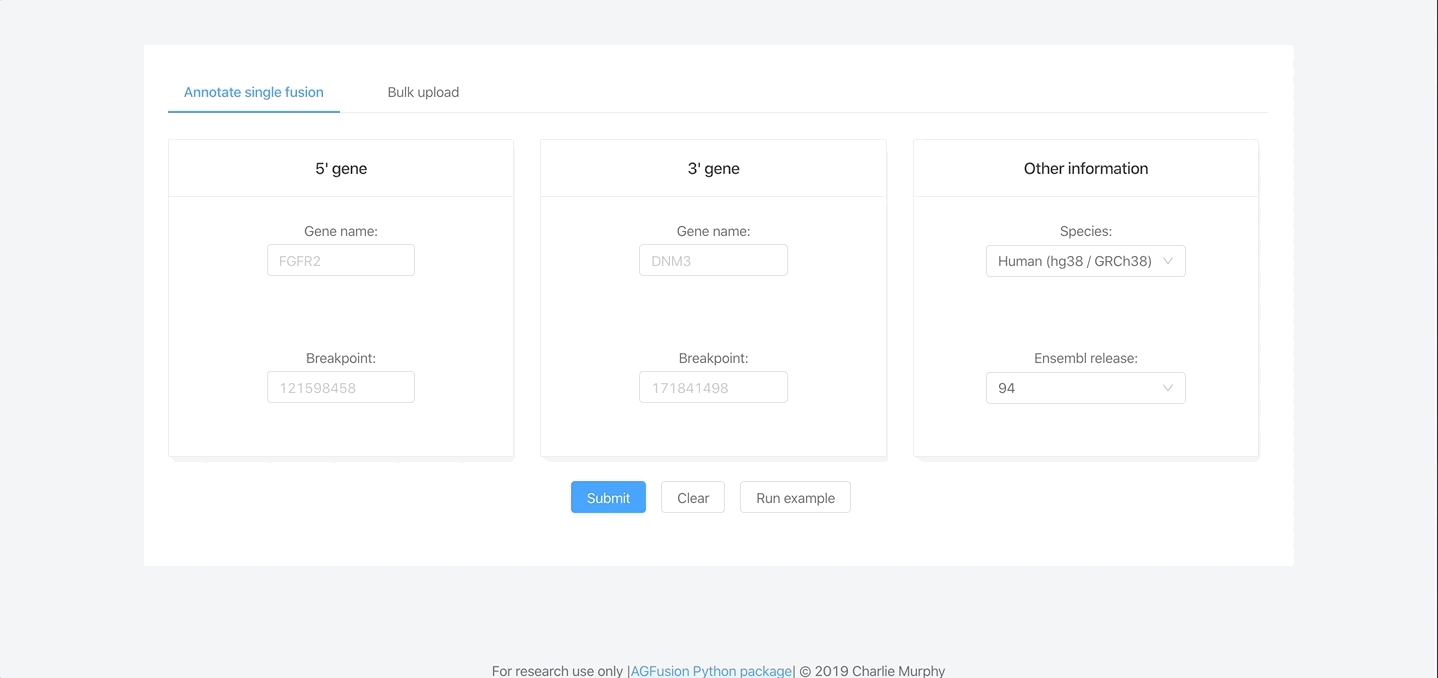Viewport: 1438px width, 678px height.
Task: Click the FGFR2 placeholder input box
Action: 340,260
